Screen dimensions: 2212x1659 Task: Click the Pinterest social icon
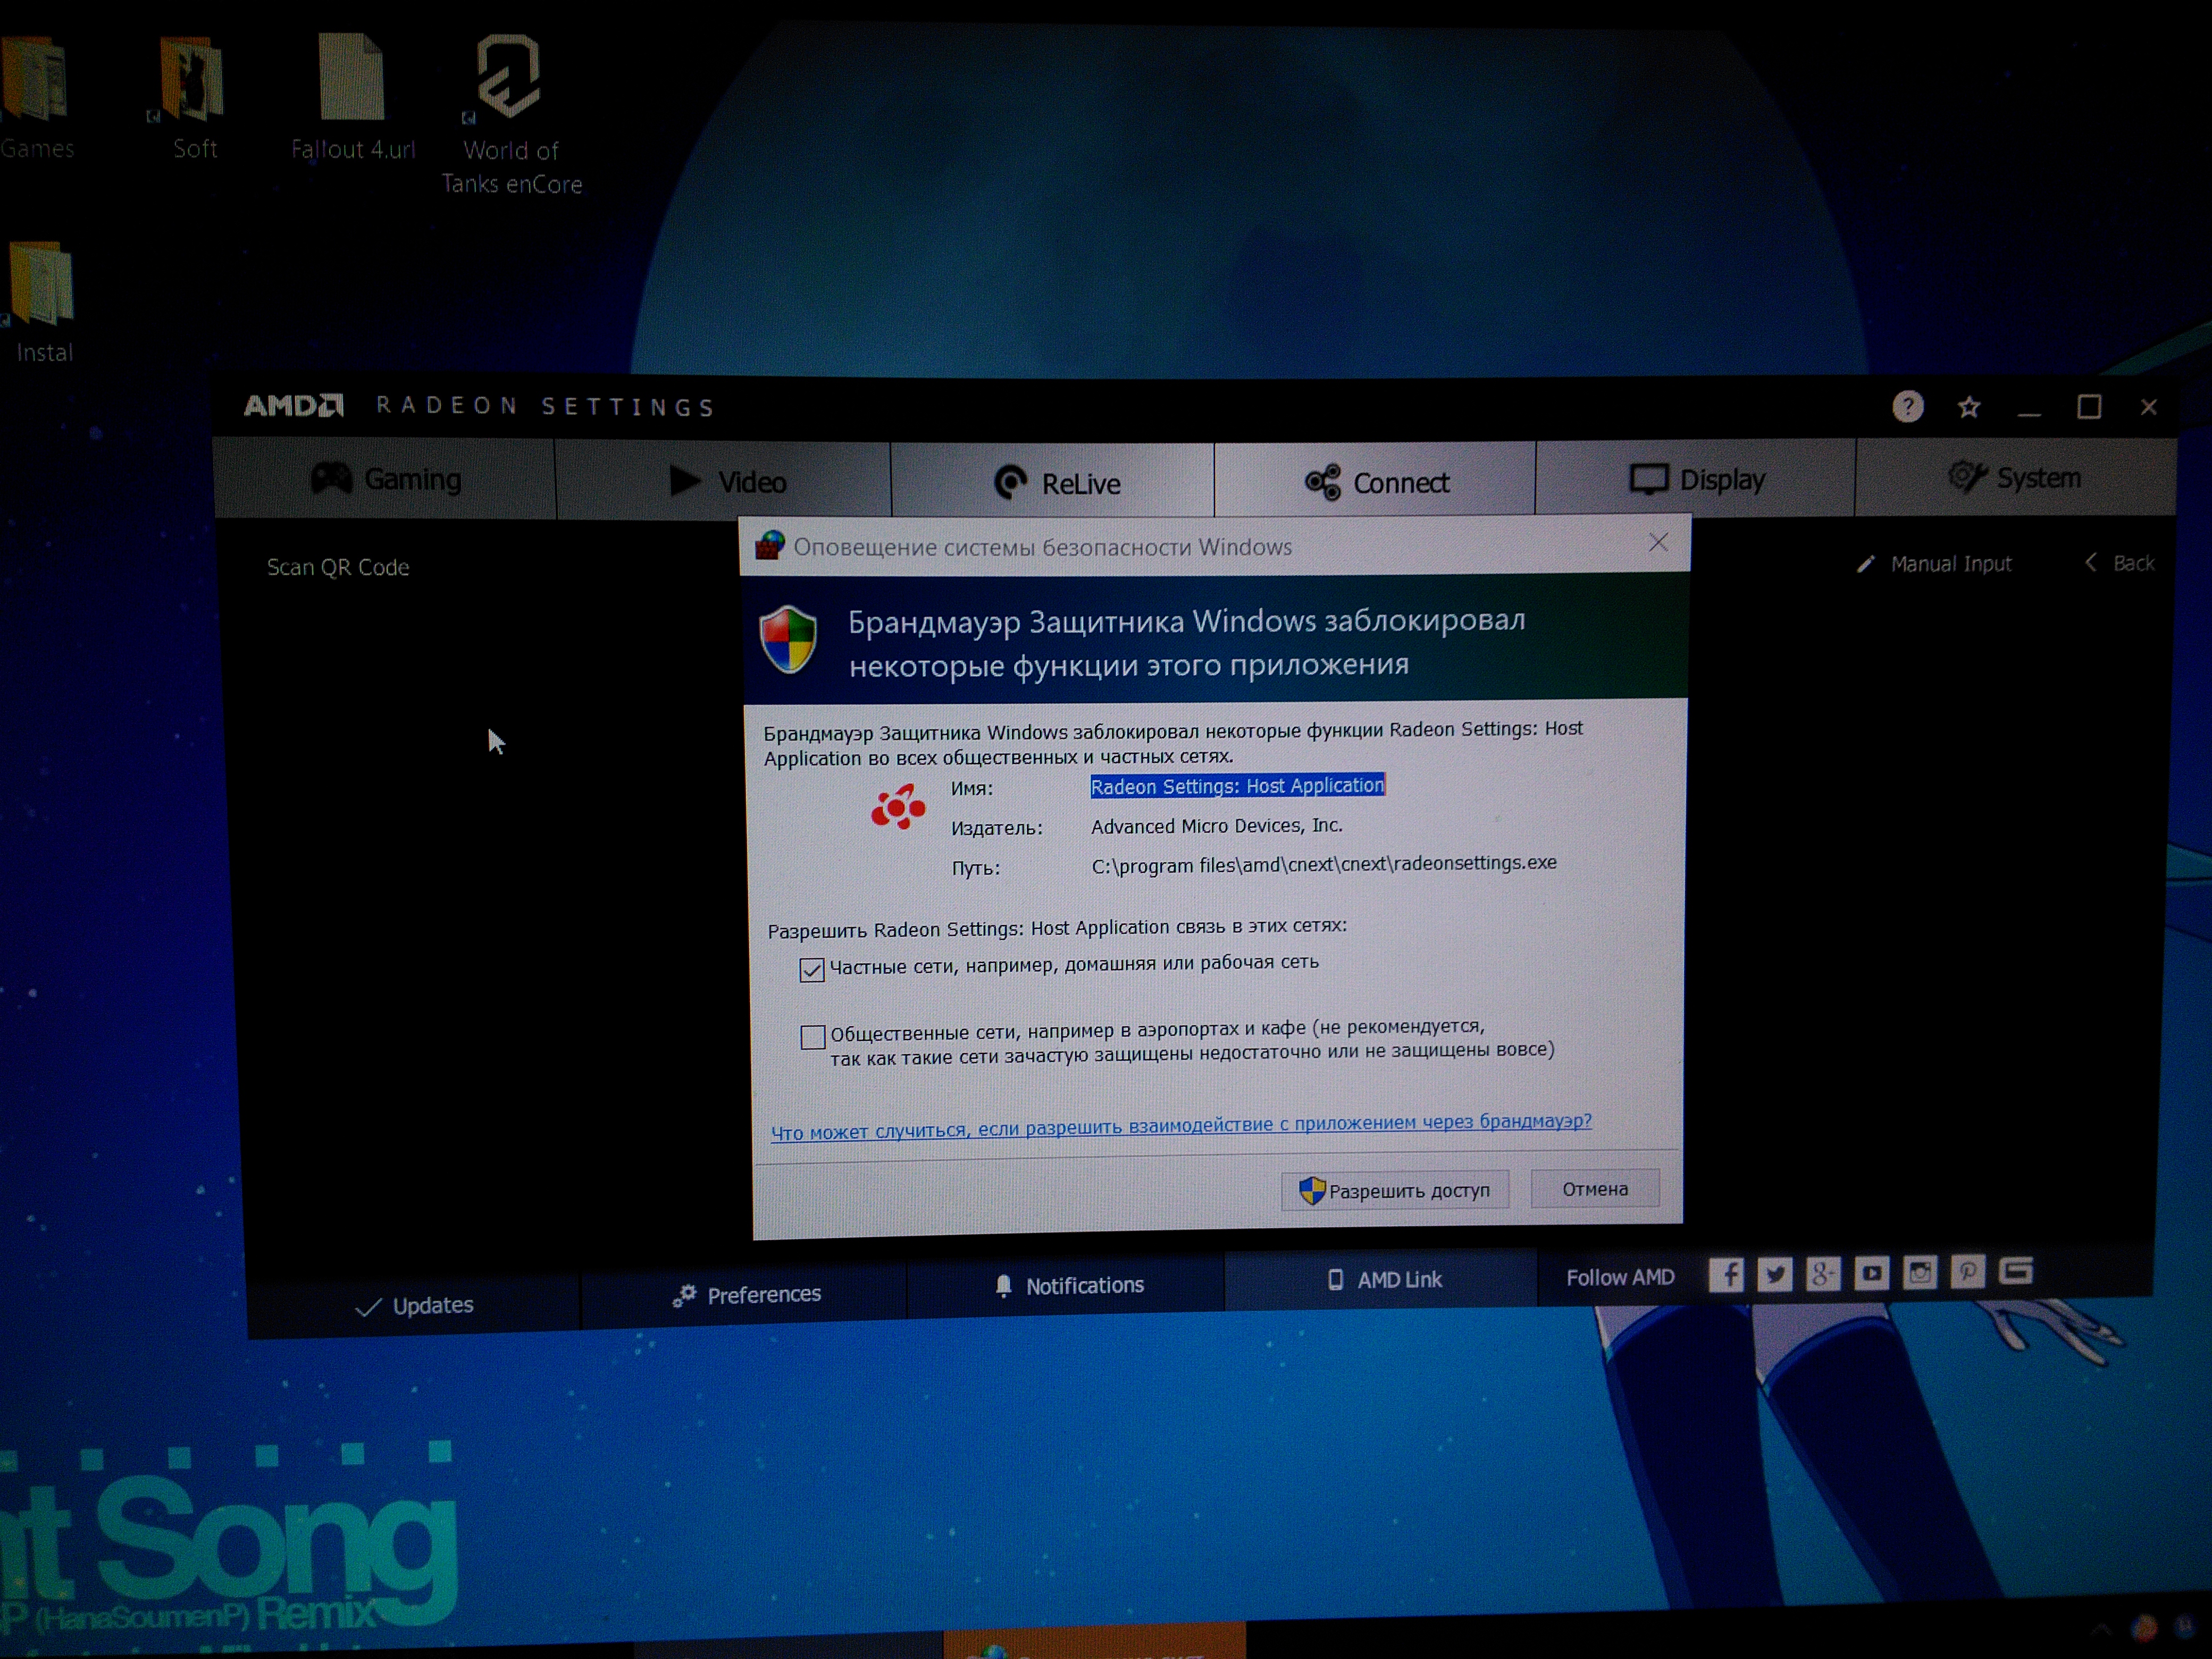[x=1967, y=1271]
